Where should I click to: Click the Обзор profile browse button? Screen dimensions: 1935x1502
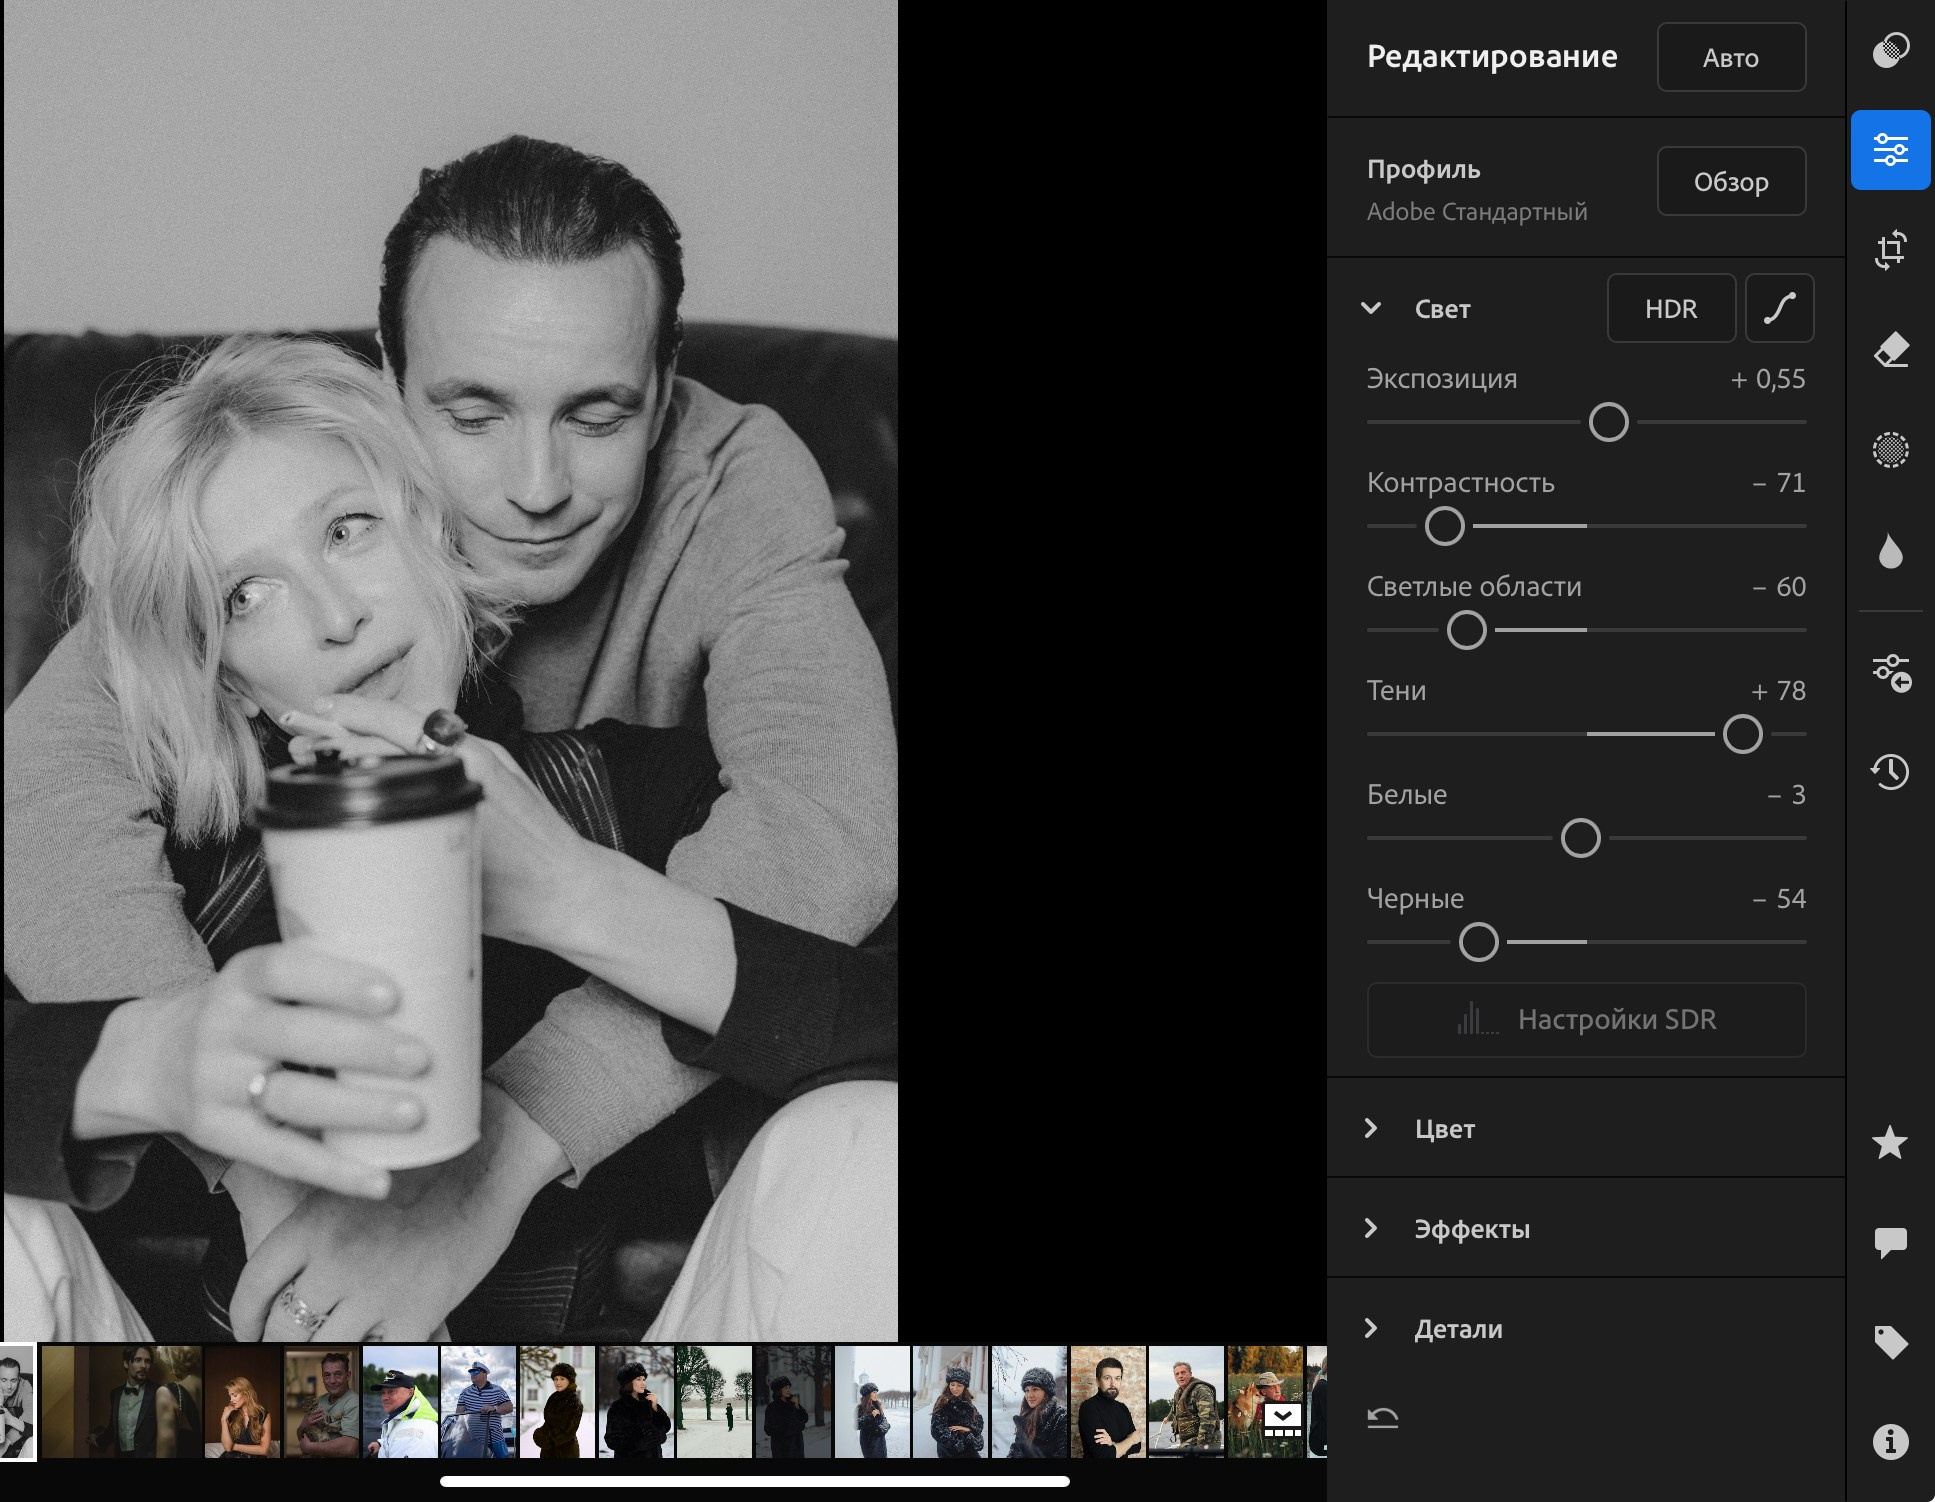pos(1731,182)
